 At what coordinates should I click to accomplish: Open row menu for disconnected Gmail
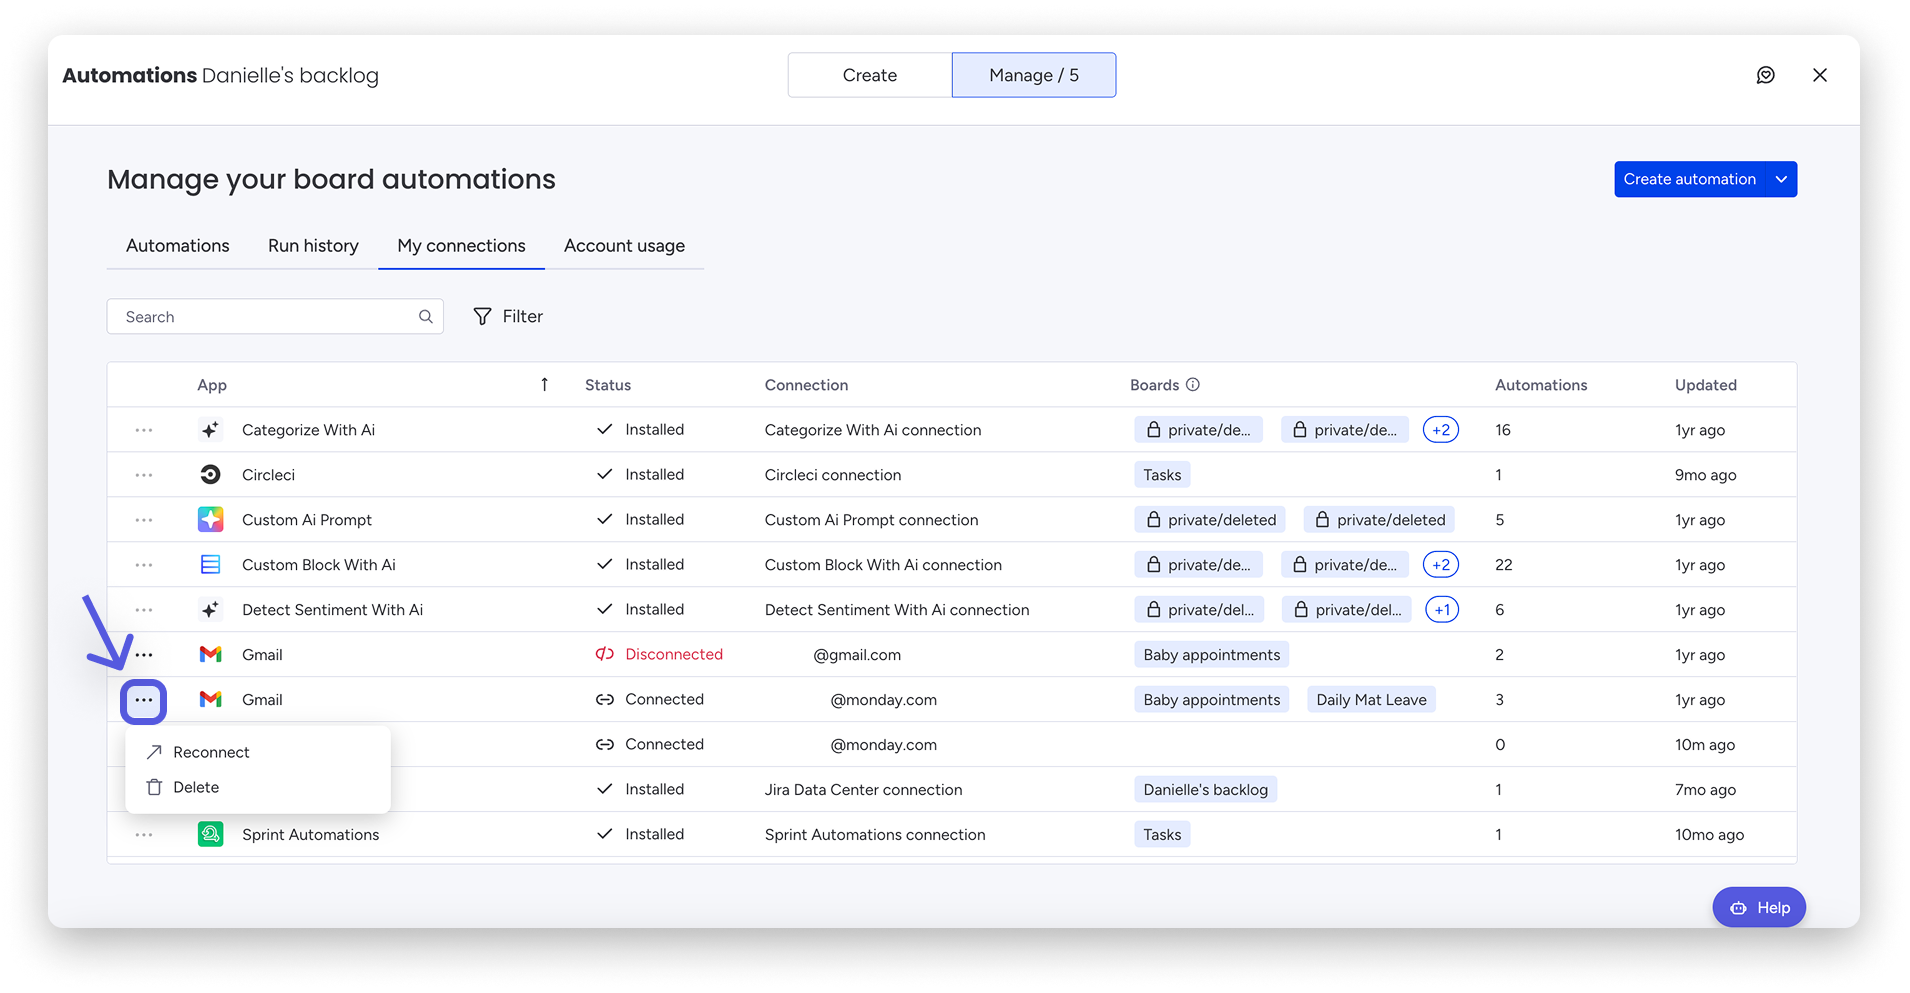coord(144,655)
